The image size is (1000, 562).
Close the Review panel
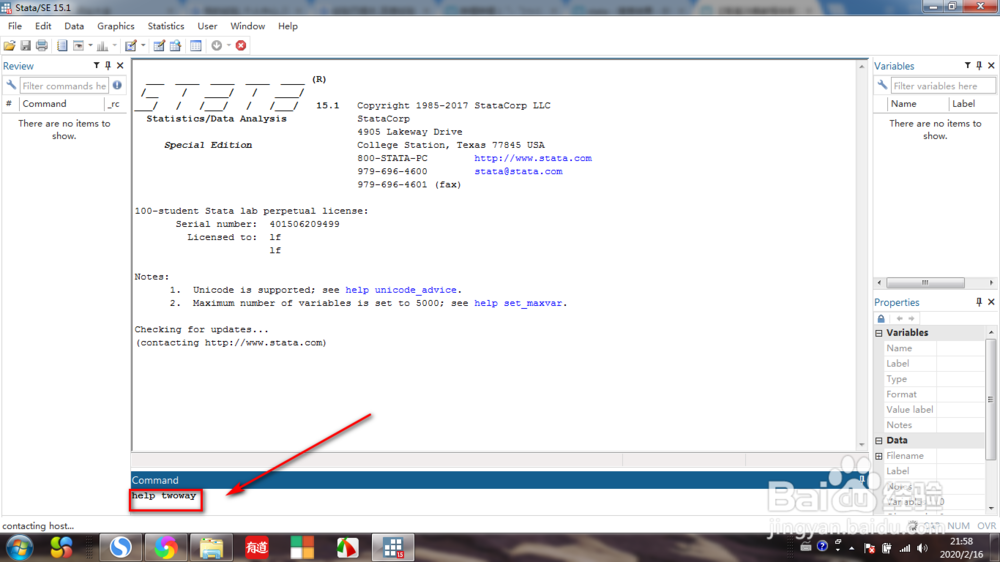coord(120,65)
